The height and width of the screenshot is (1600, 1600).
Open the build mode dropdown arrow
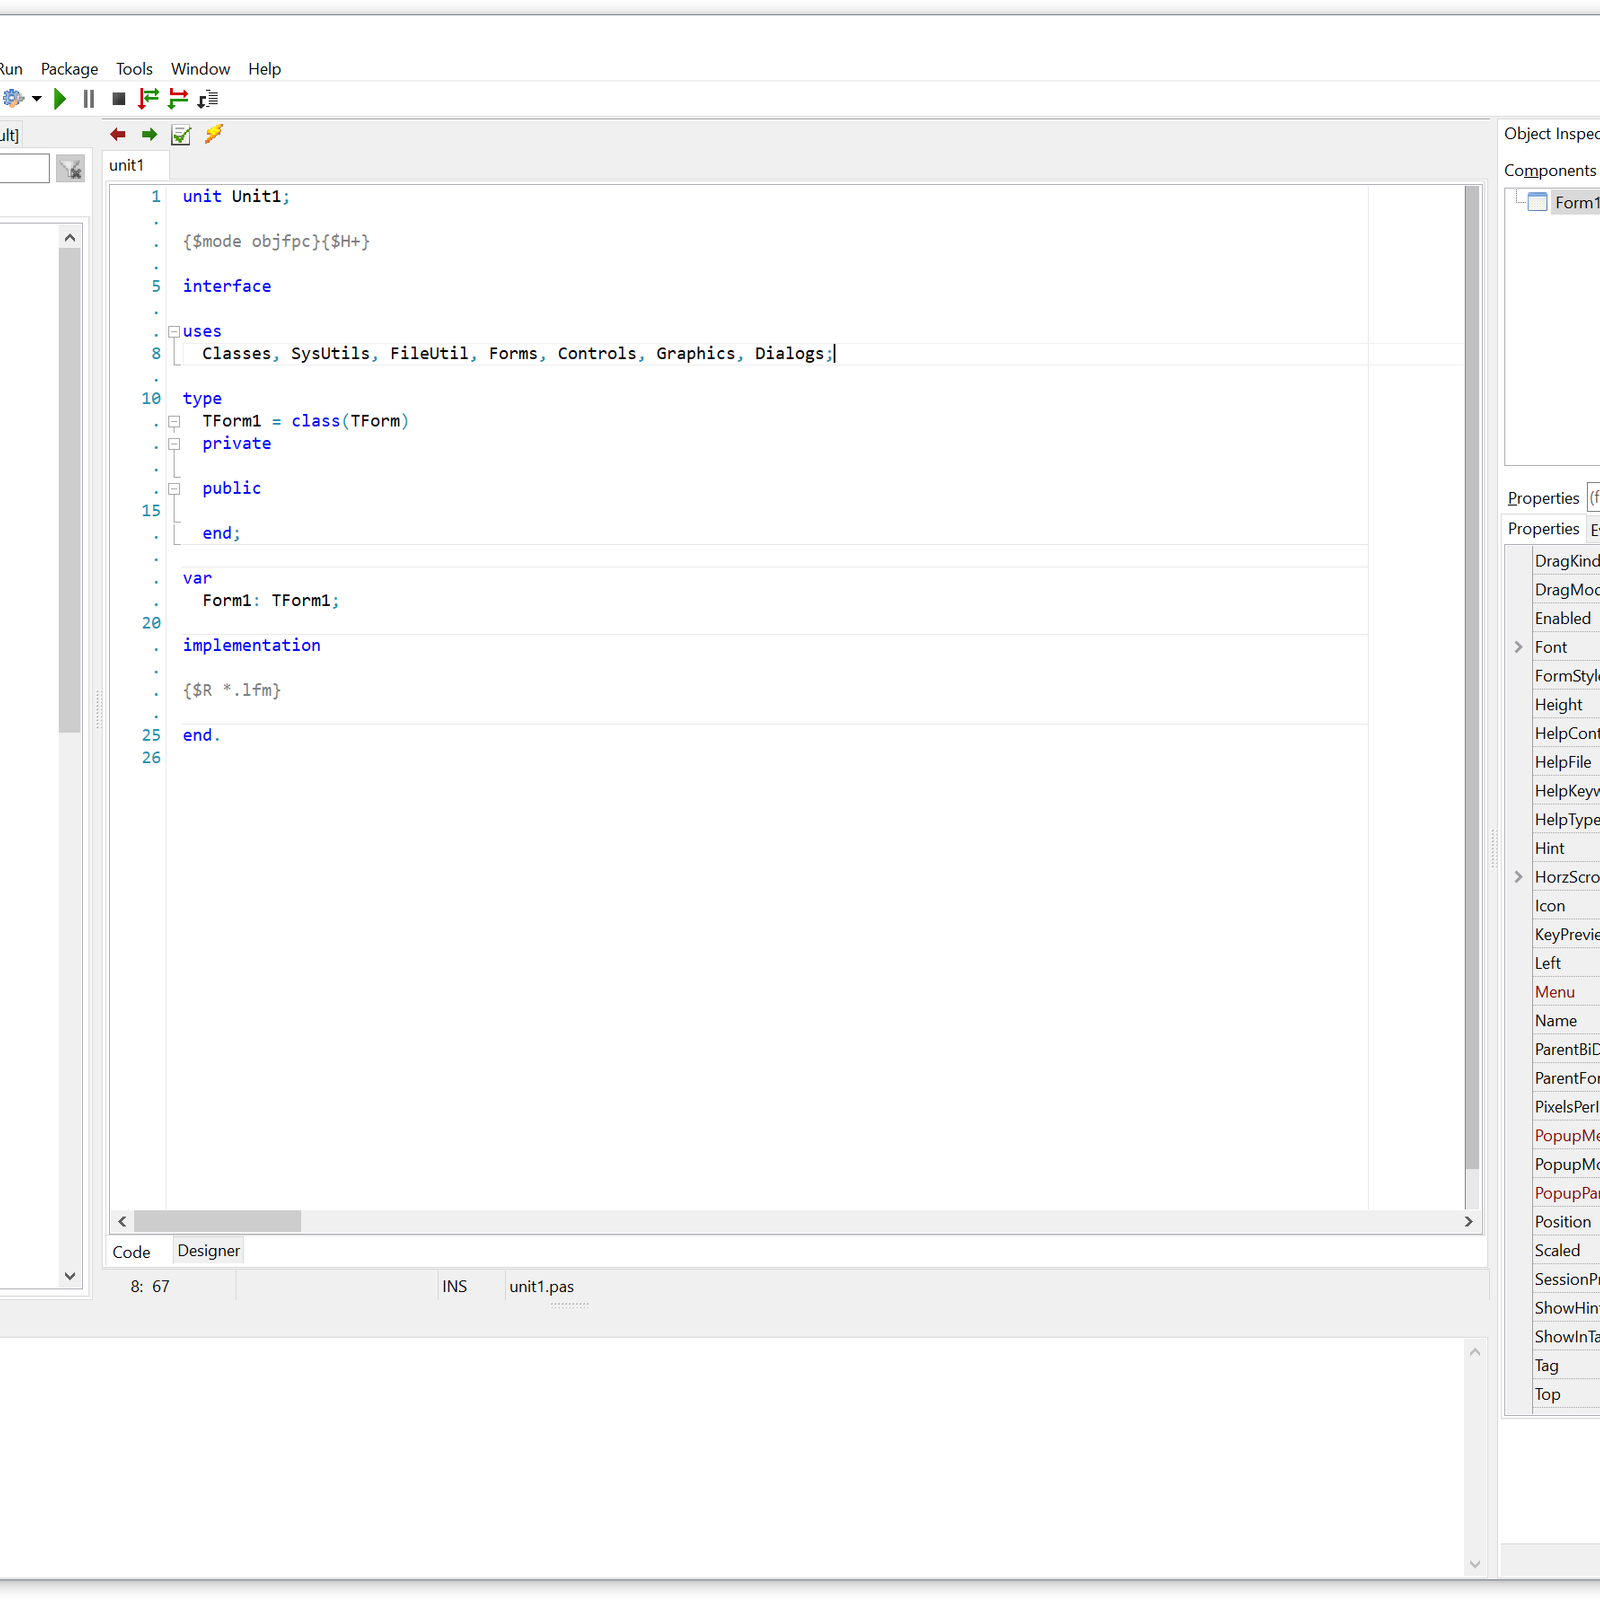(37, 99)
